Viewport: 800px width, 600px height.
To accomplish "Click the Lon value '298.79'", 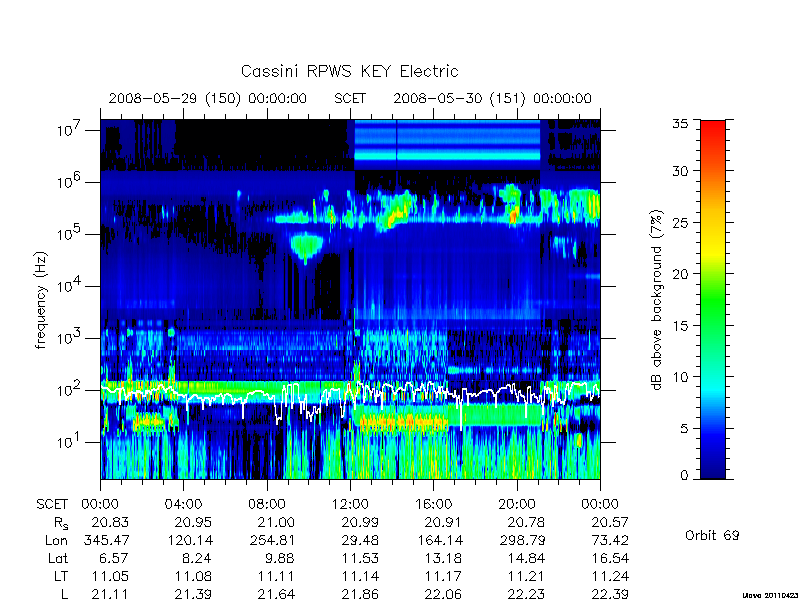I will [522, 540].
